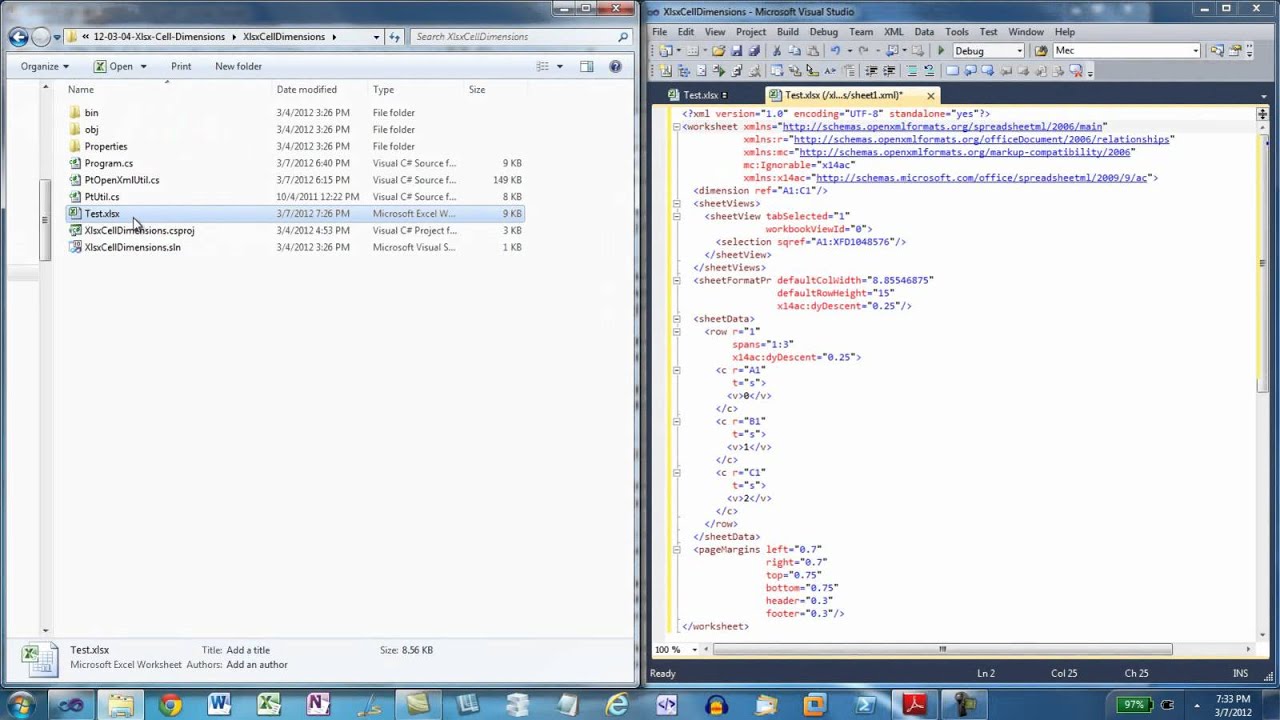
Task: Click the Explorer navigation pane scrollbar
Action: pos(45,220)
